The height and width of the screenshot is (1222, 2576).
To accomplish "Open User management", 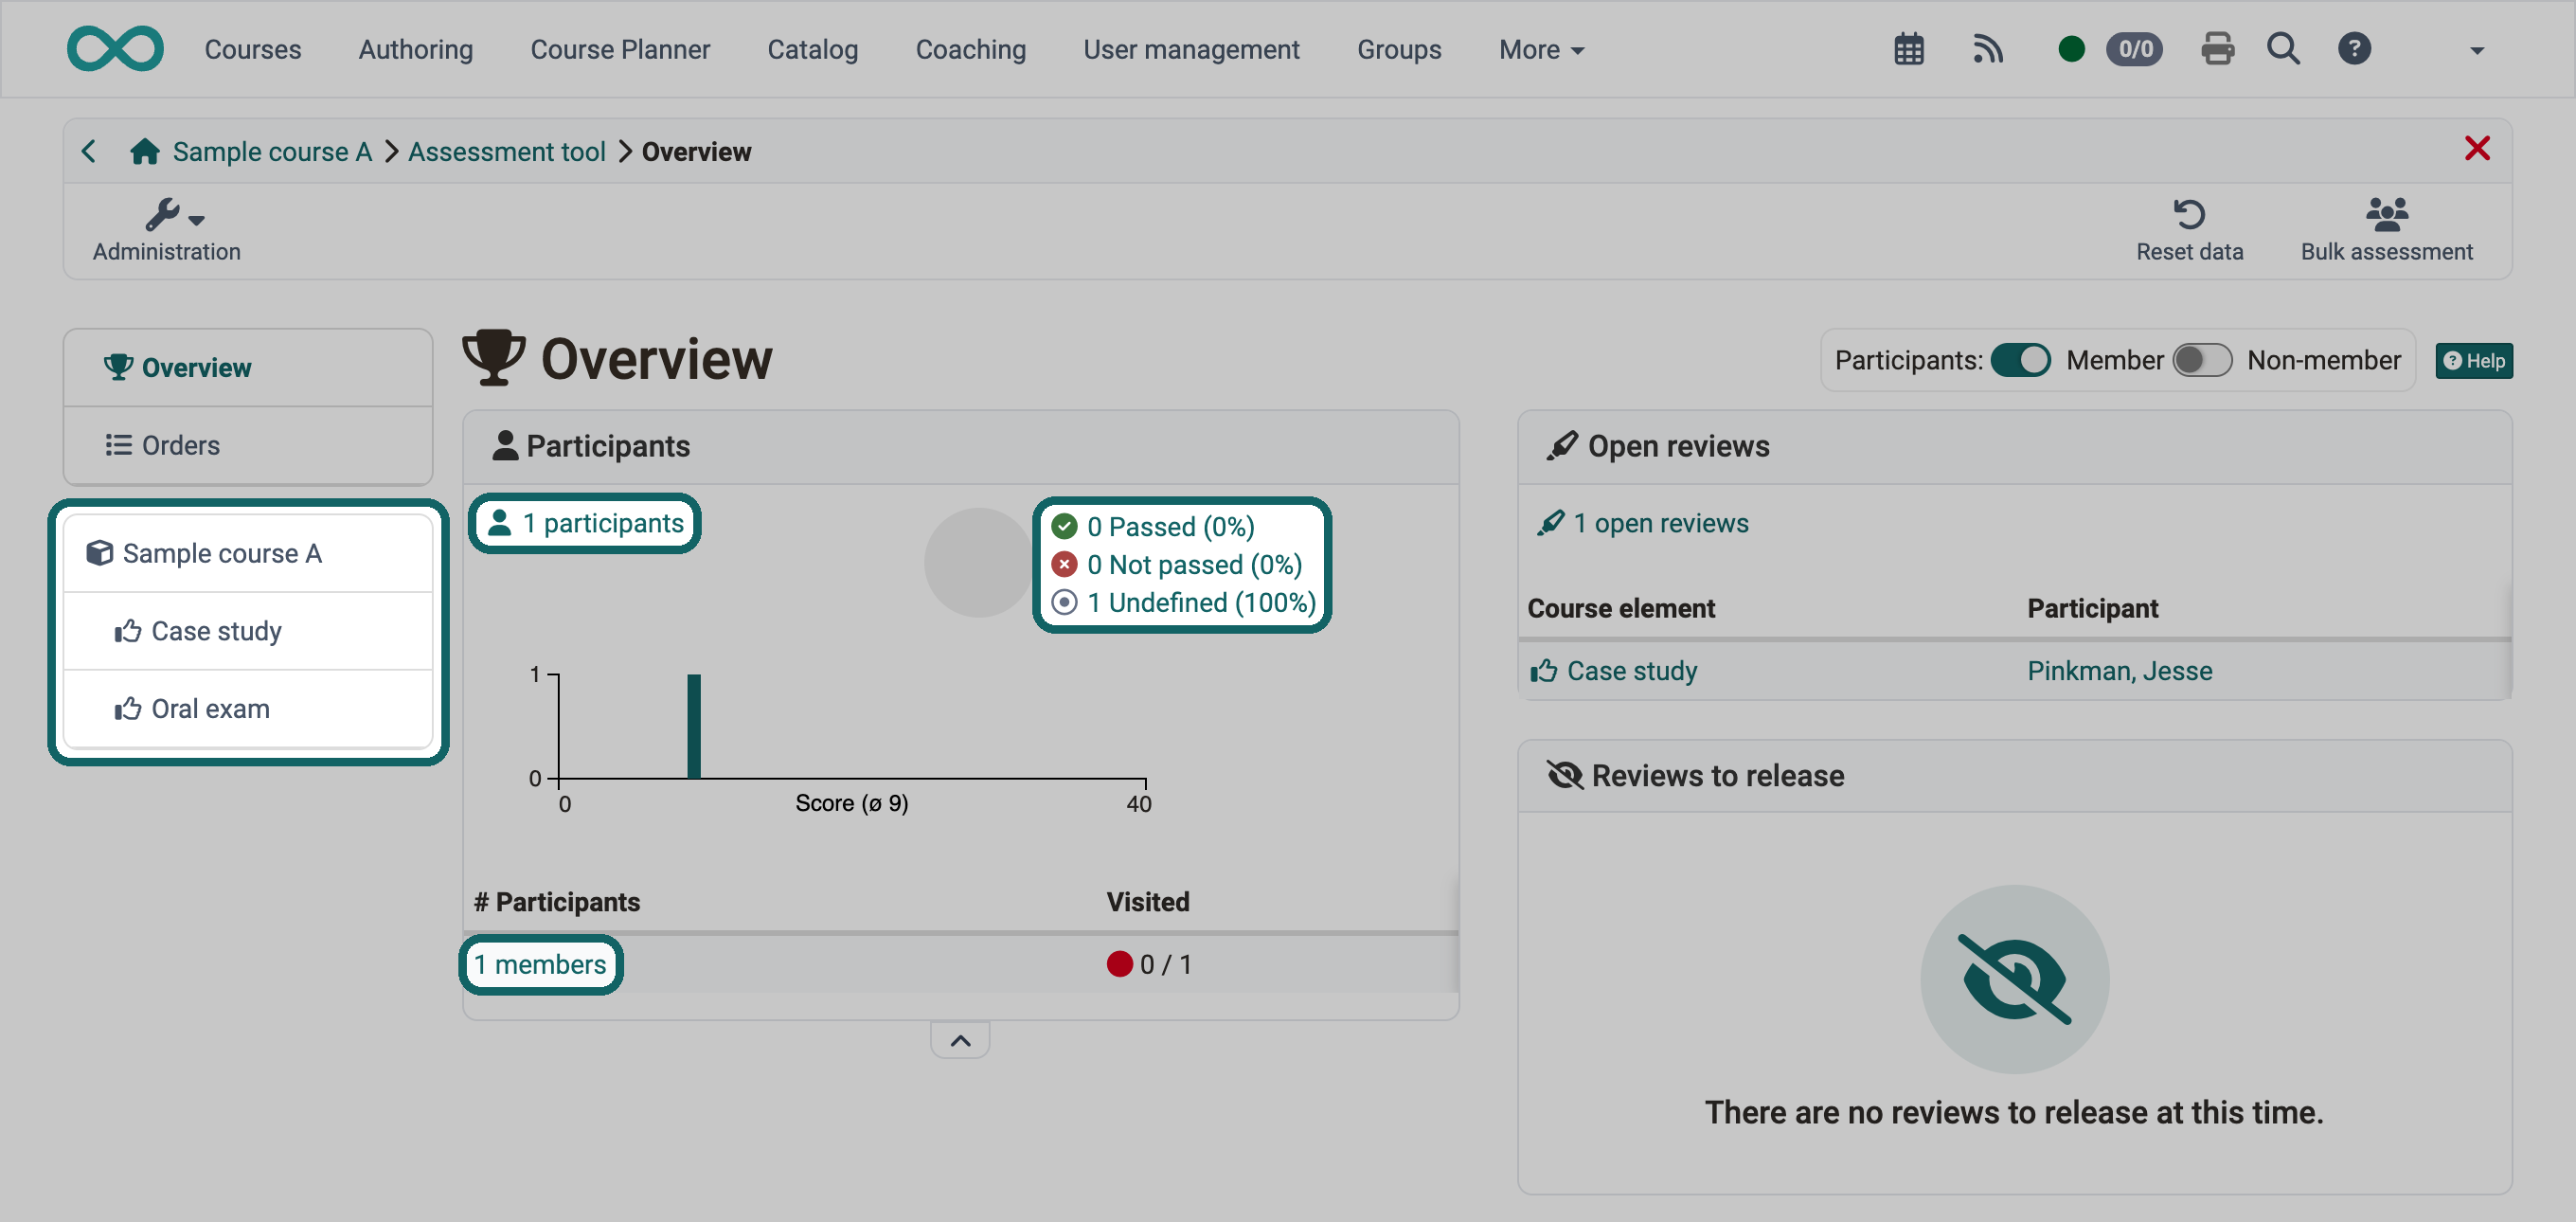I will tap(1191, 49).
